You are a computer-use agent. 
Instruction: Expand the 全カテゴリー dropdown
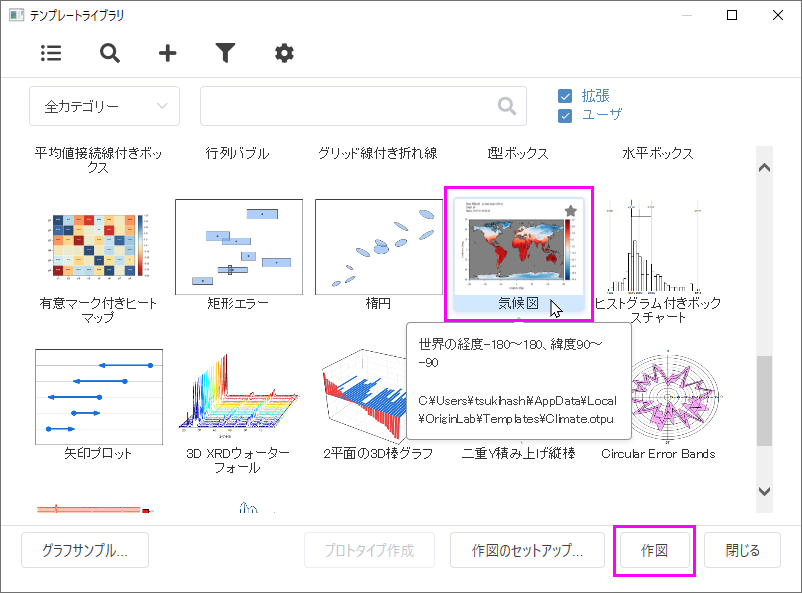coord(104,106)
